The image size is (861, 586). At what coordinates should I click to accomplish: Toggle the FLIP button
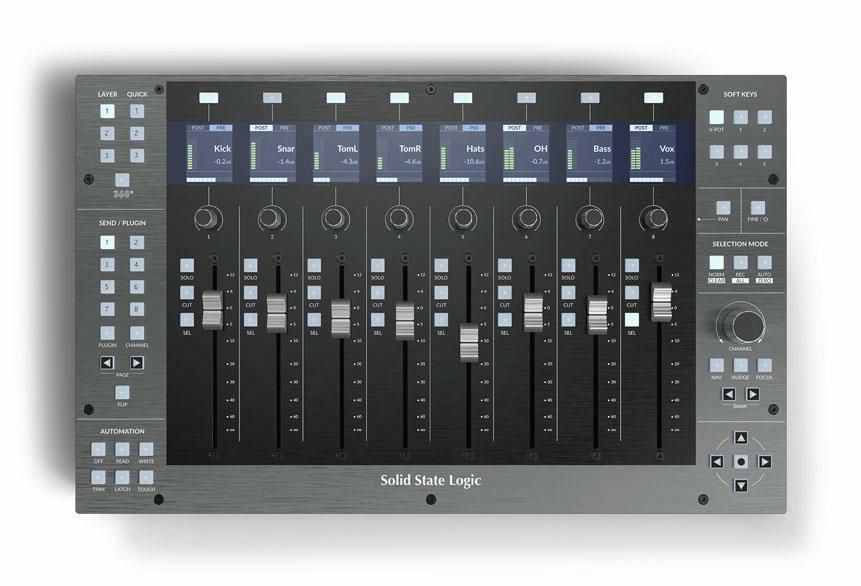click(x=122, y=392)
